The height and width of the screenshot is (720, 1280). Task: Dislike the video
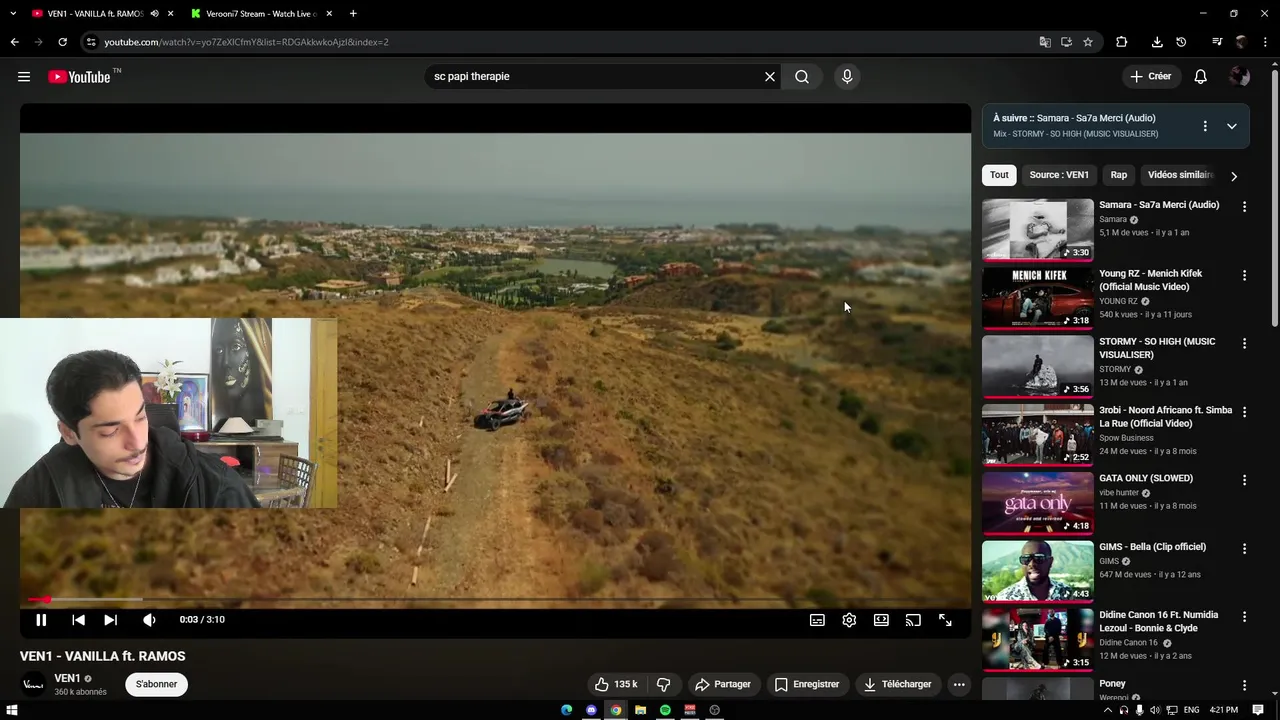coord(663,684)
